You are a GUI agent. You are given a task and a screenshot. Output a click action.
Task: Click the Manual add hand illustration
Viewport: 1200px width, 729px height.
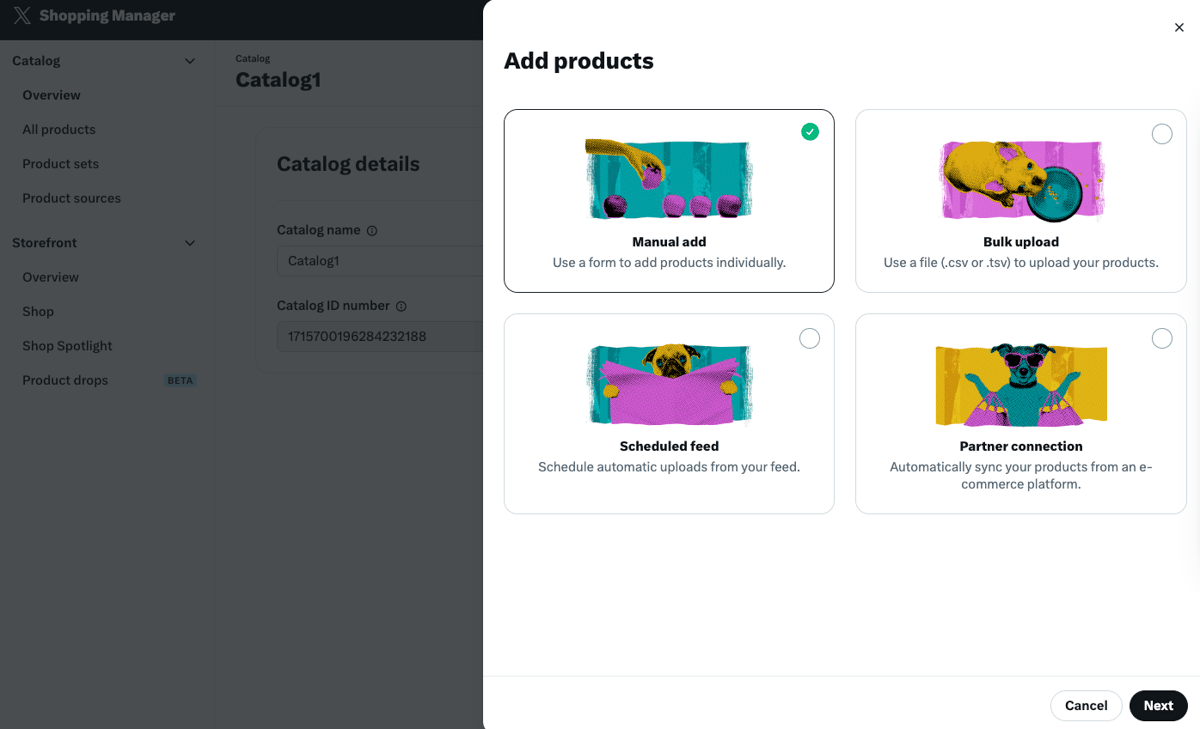point(669,179)
